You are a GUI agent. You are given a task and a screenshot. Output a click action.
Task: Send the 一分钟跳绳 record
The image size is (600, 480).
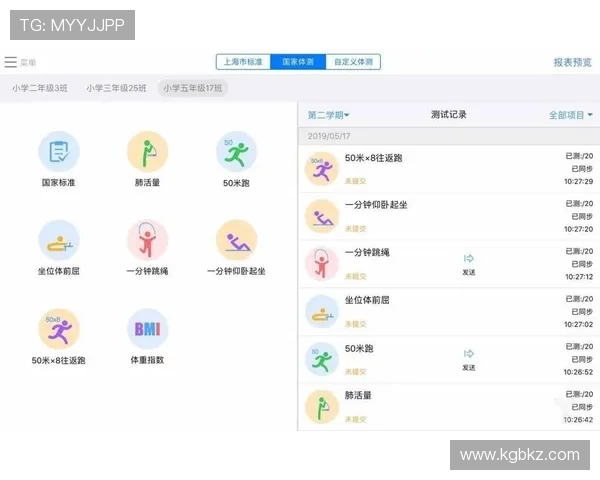(x=469, y=264)
